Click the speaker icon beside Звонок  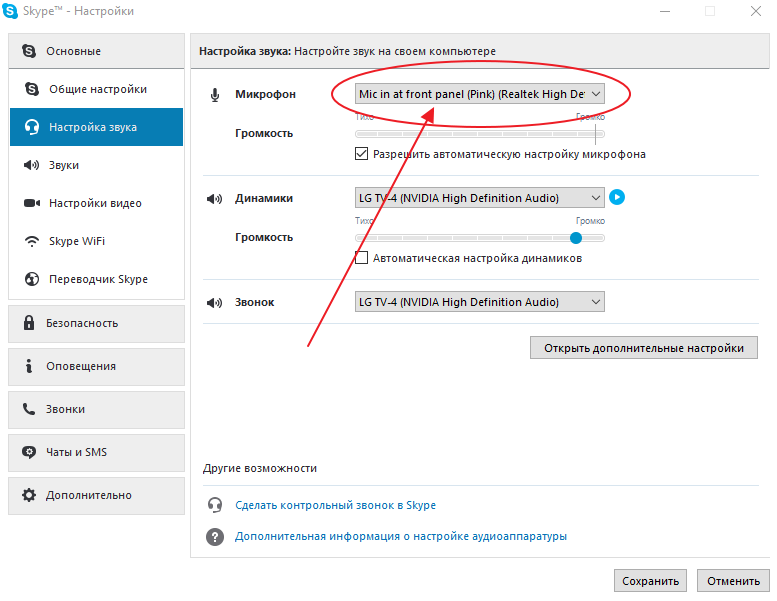point(214,302)
